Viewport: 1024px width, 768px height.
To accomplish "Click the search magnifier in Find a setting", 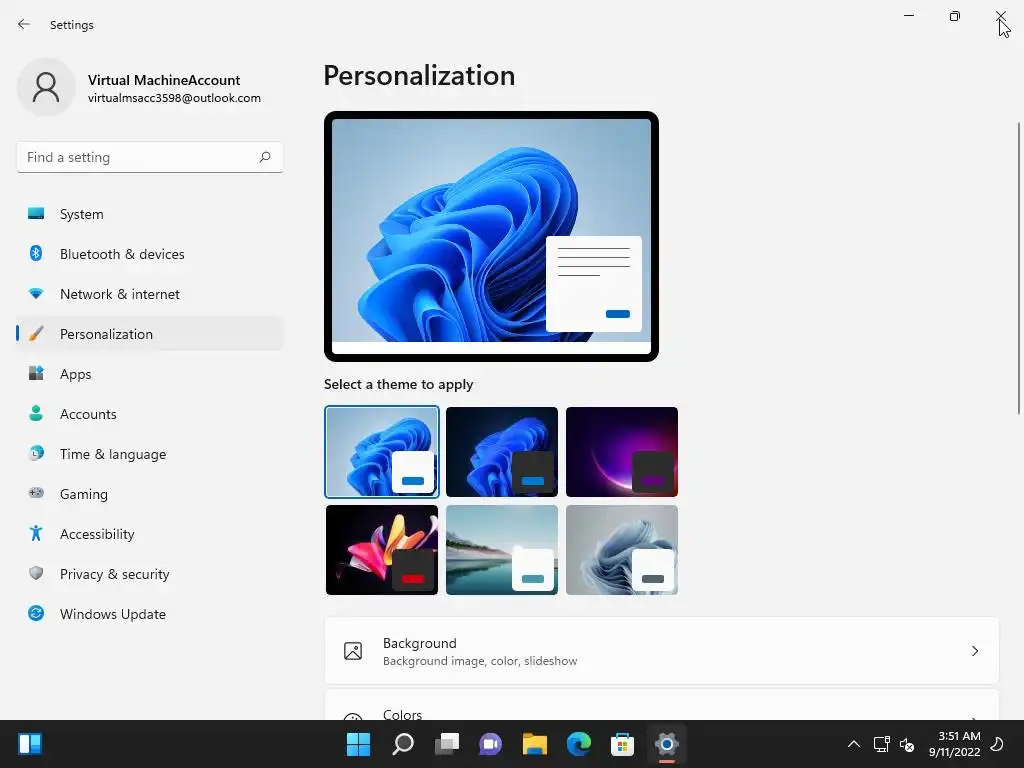I will (264, 157).
